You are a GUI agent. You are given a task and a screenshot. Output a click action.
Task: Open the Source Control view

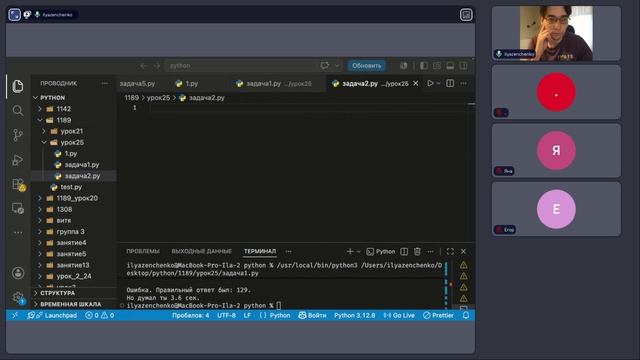[18, 135]
